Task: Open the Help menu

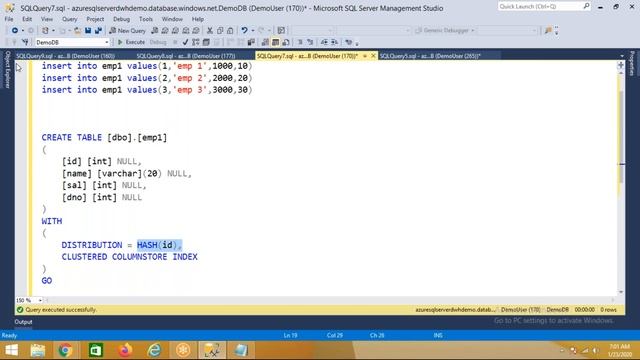Action: tap(198, 19)
